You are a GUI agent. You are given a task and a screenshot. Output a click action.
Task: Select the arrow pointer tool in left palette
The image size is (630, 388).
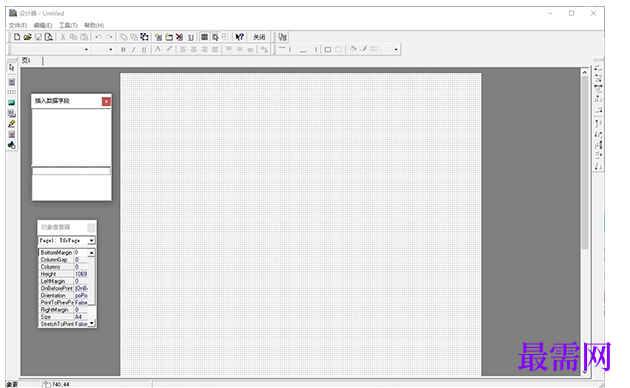point(12,67)
